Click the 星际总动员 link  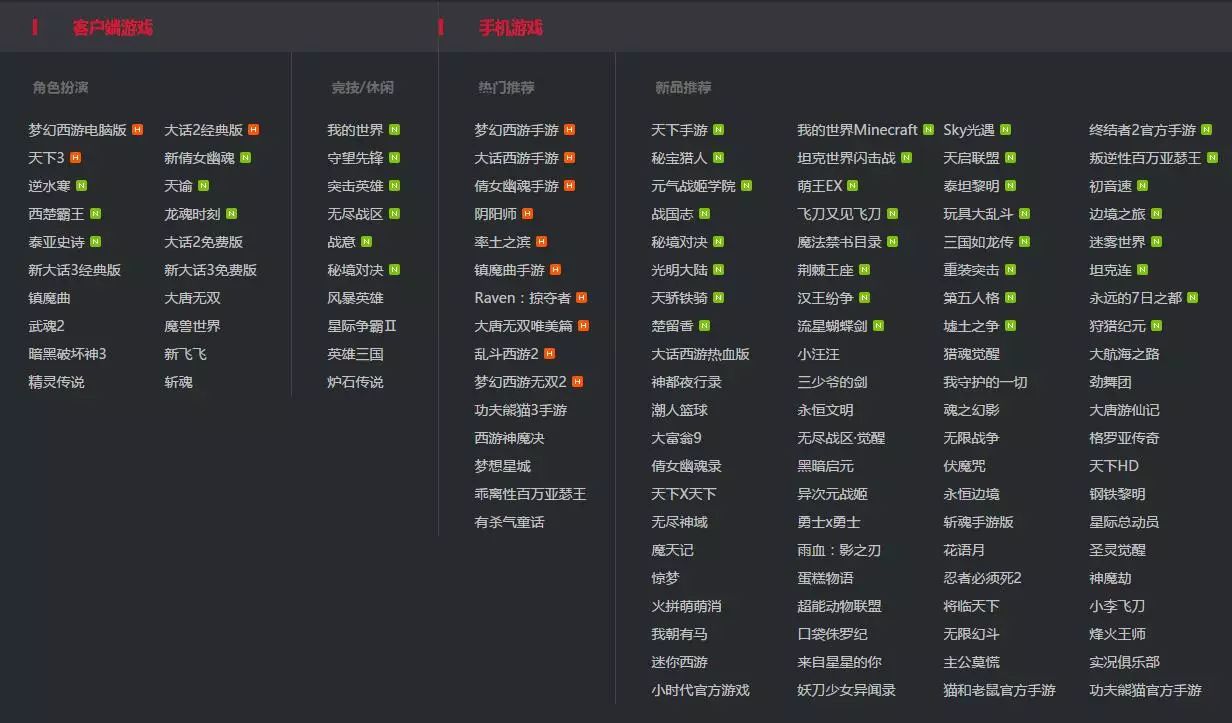(x=1124, y=522)
